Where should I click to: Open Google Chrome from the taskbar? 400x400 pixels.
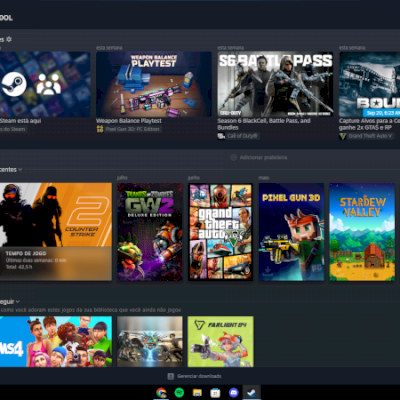(x=161, y=393)
